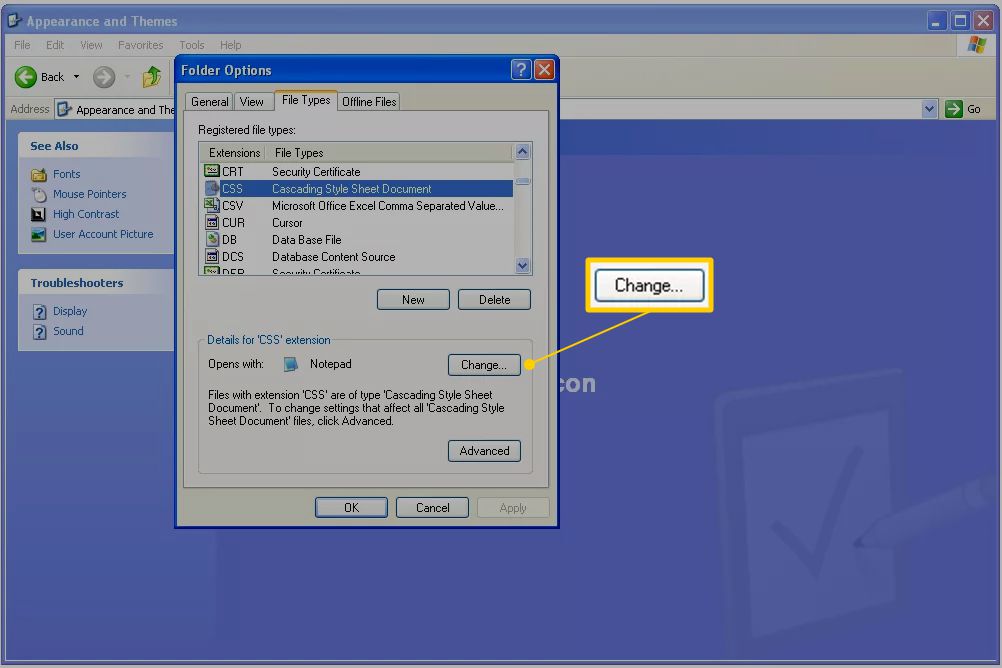
Task: Click the Delete button
Action: [x=494, y=300]
